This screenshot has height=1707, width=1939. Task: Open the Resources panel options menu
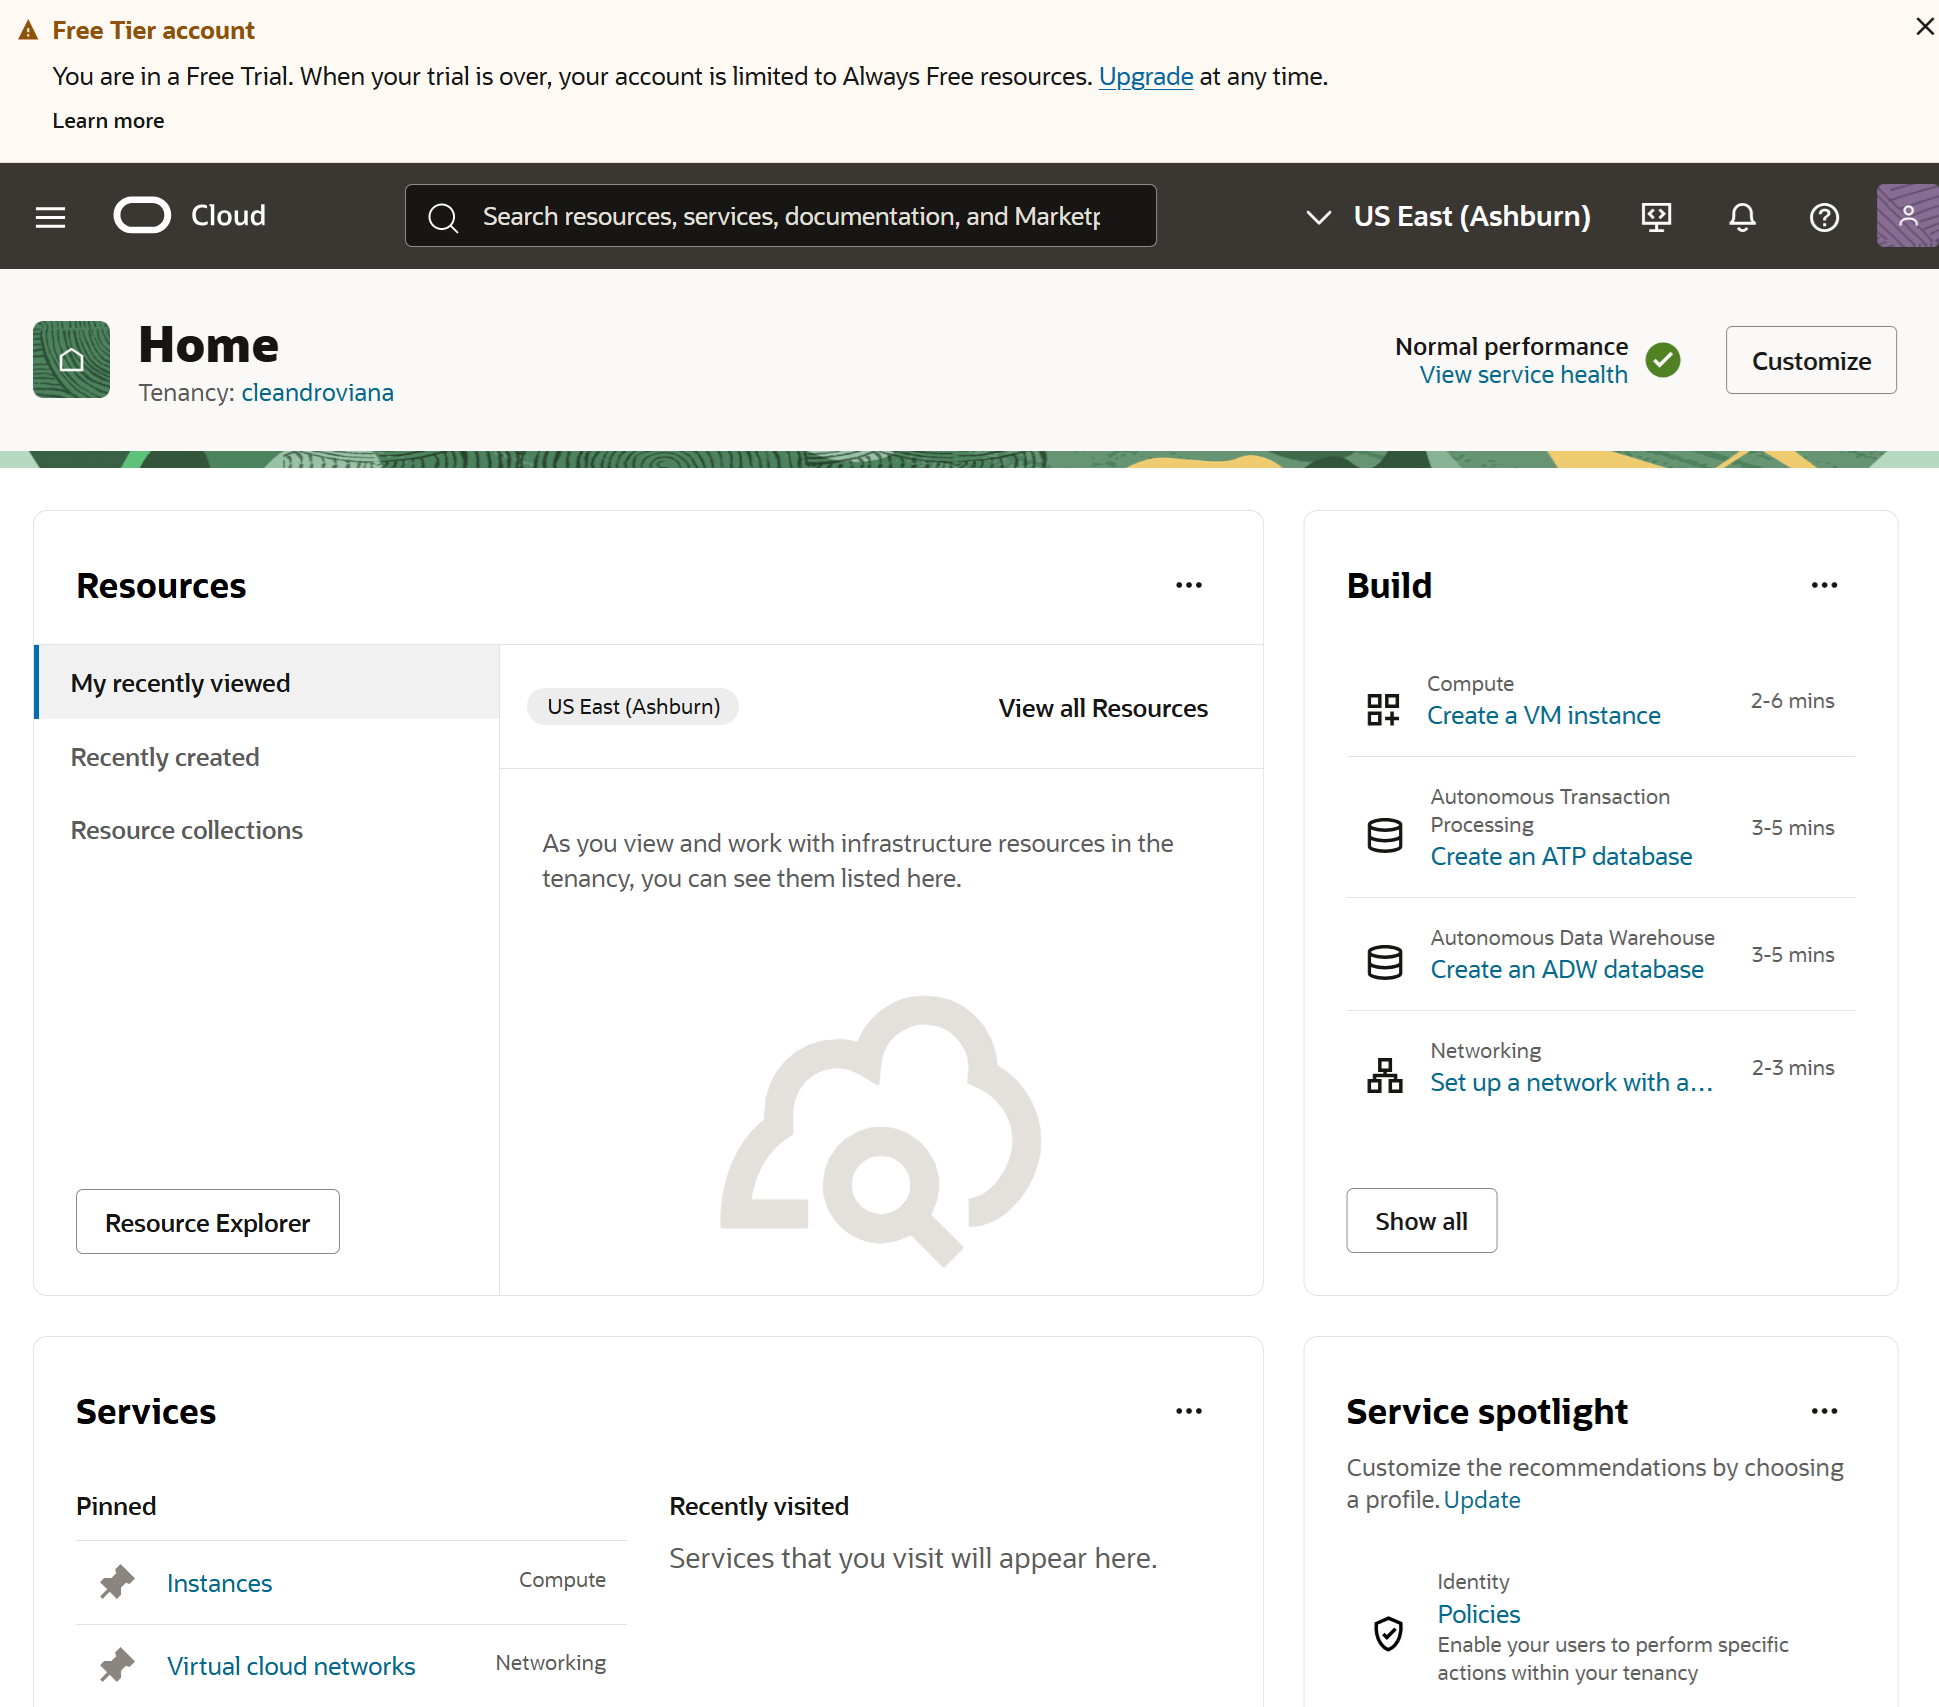click(1188, 586)
